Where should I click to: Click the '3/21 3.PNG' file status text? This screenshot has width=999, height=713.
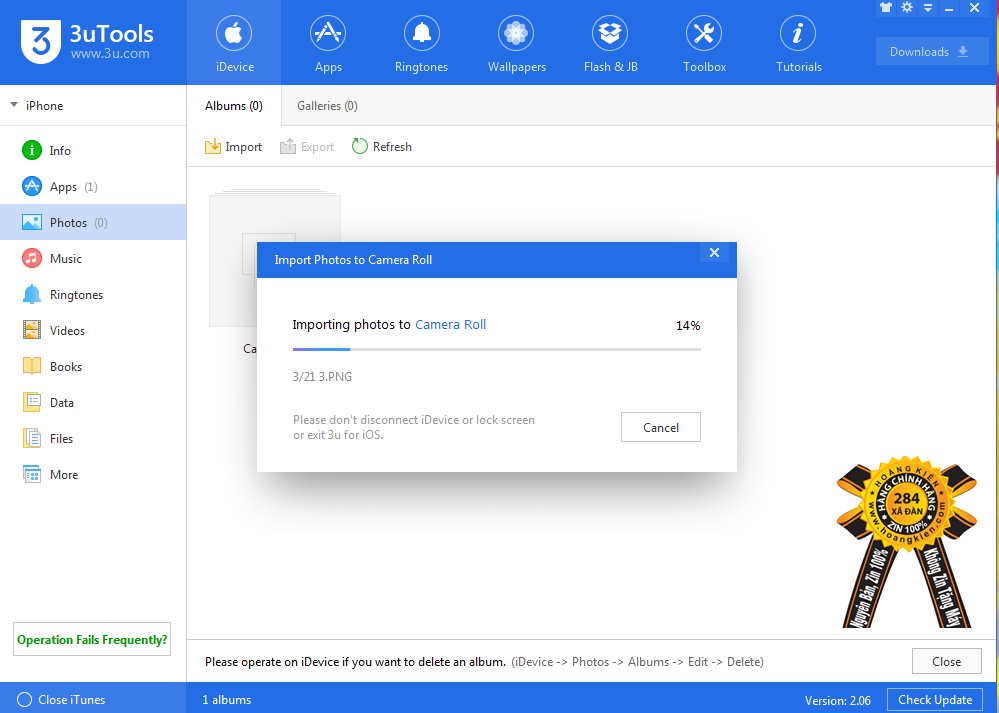tap(322, 377)
